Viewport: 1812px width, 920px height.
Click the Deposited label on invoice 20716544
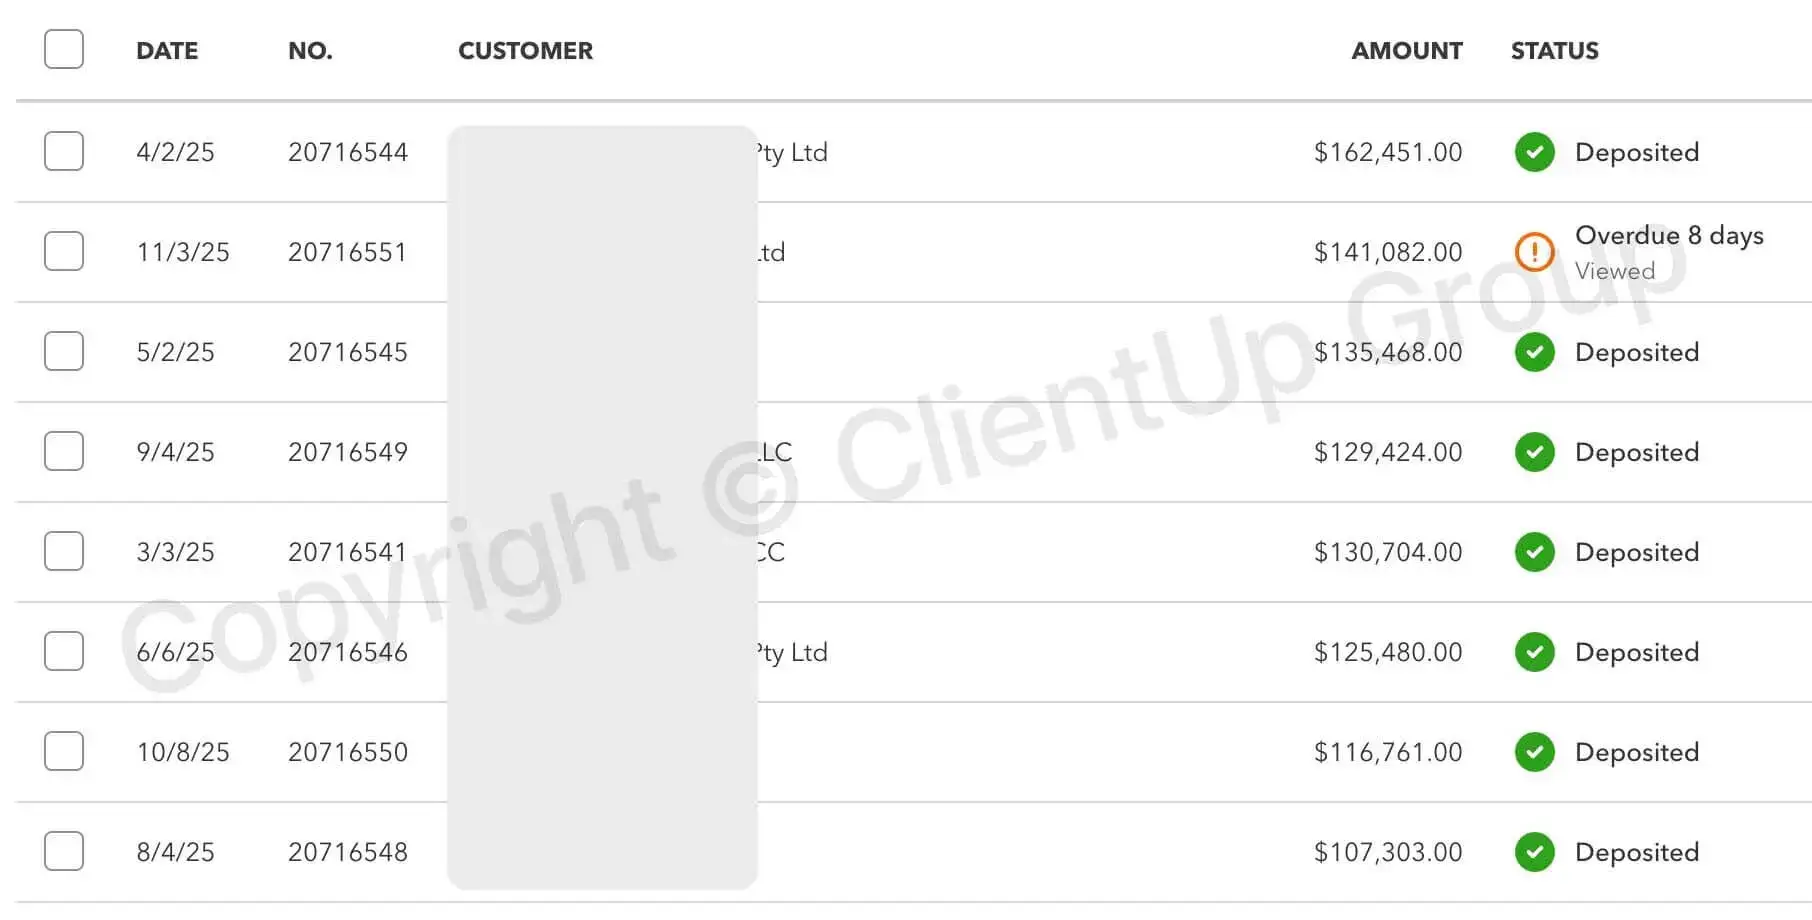pyautogui.click(x=1636, y=152)
